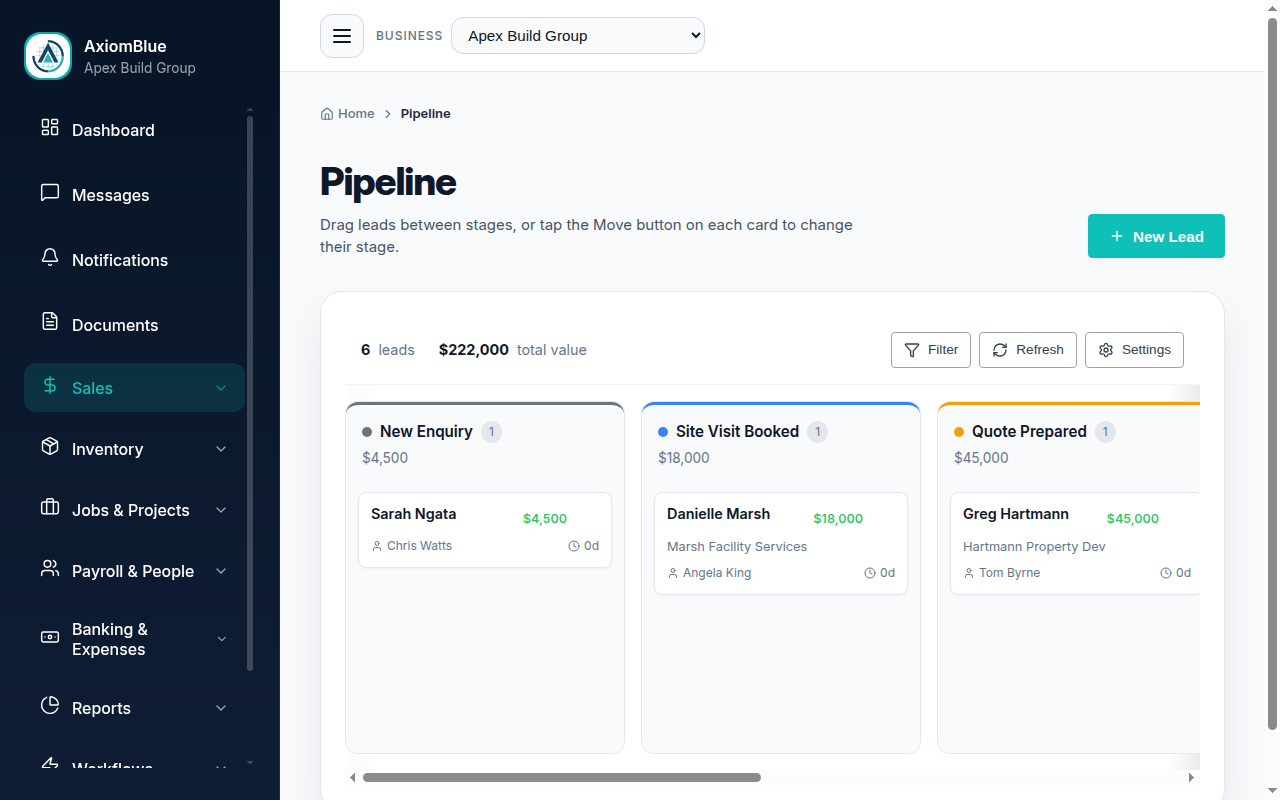Click the person icon beside Tom Byrne
Viewport: 1280px width, 800px height.
point(969,573)
